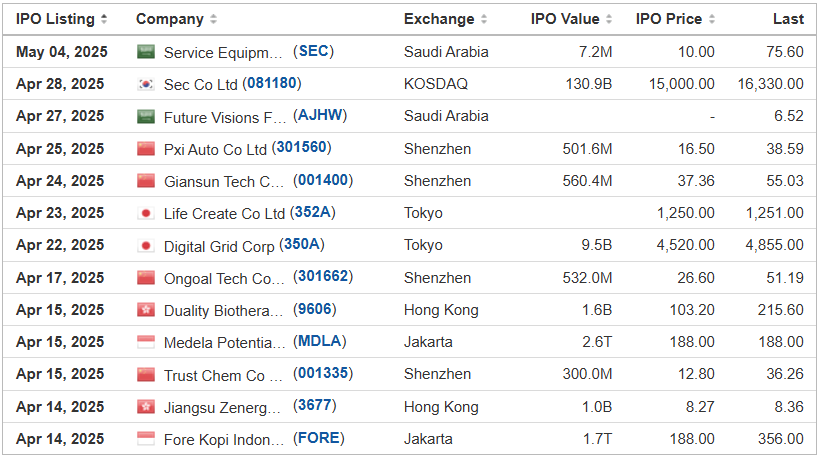Select company name Fore Kopi Indon...
821x457 pixels.
(x=224, y=440)
